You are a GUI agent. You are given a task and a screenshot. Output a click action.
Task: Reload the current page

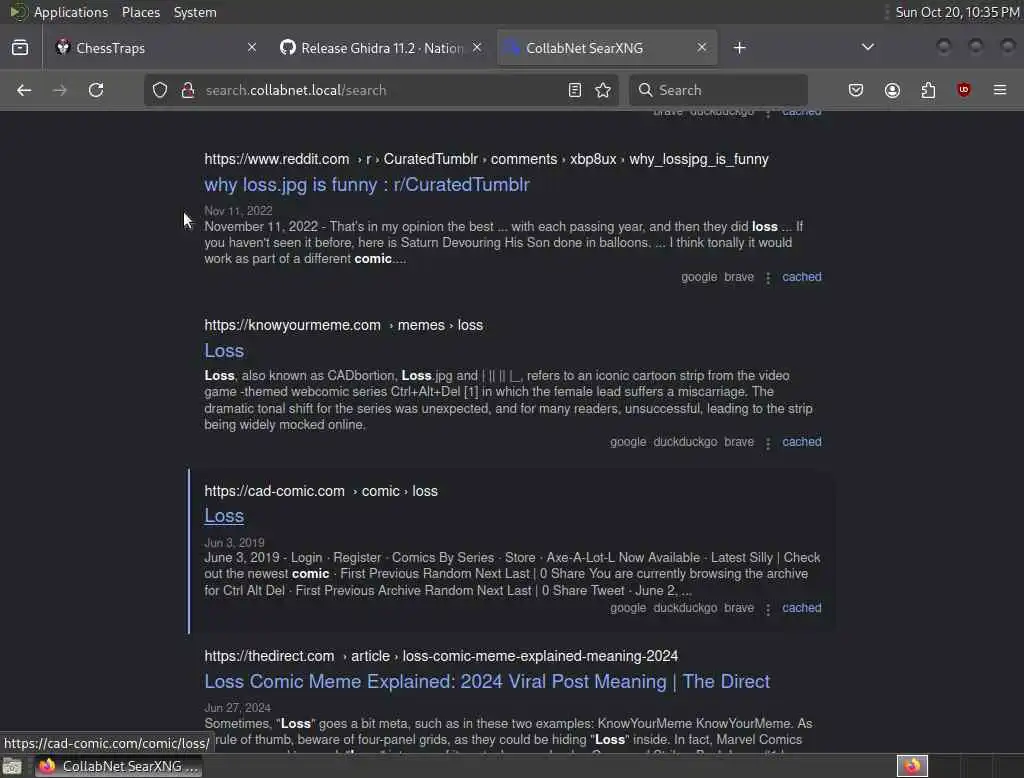point(96,90)
